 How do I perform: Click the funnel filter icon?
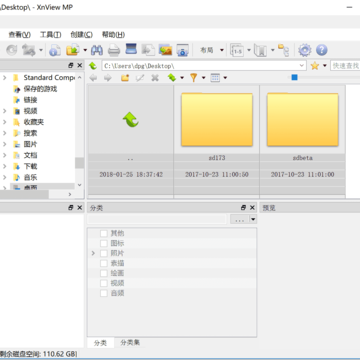[x=193, y=78]
